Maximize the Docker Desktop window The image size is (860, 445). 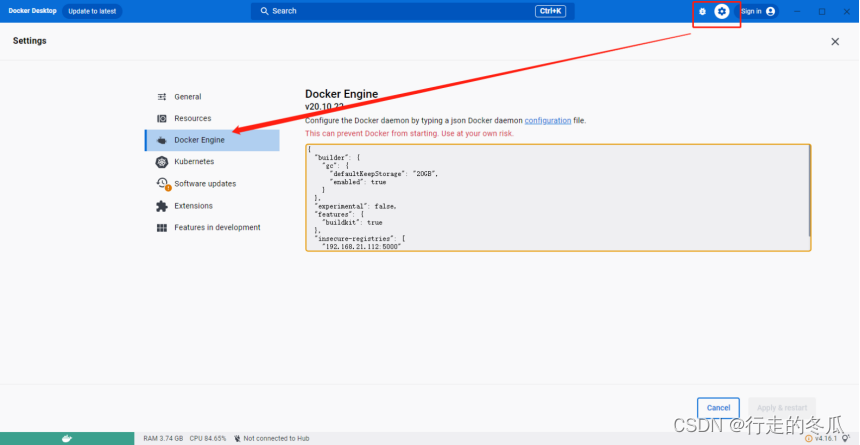[x=822, y=12]
